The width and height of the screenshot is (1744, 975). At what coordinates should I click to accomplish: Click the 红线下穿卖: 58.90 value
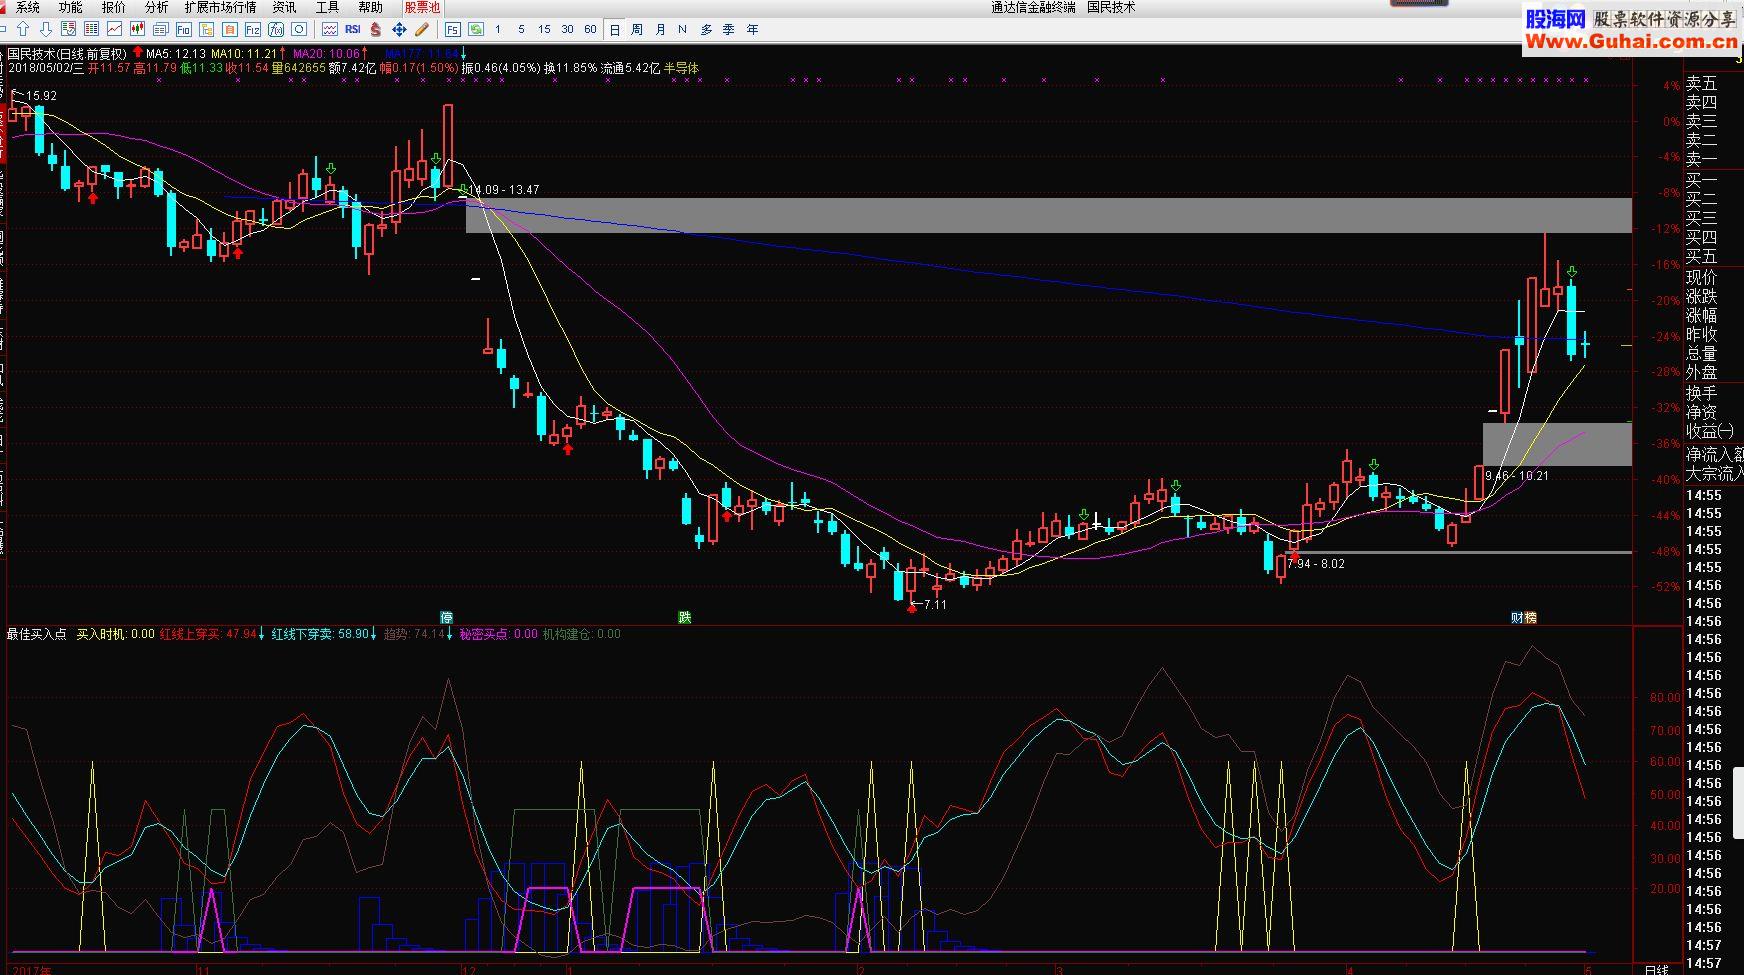tap(320, 634)
